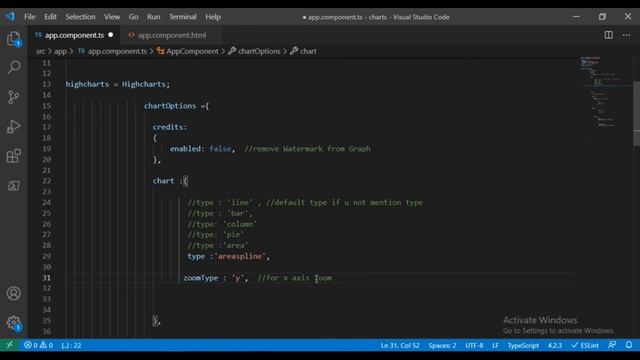Open the View menu
Screen dimensions: 640x360
112,17
